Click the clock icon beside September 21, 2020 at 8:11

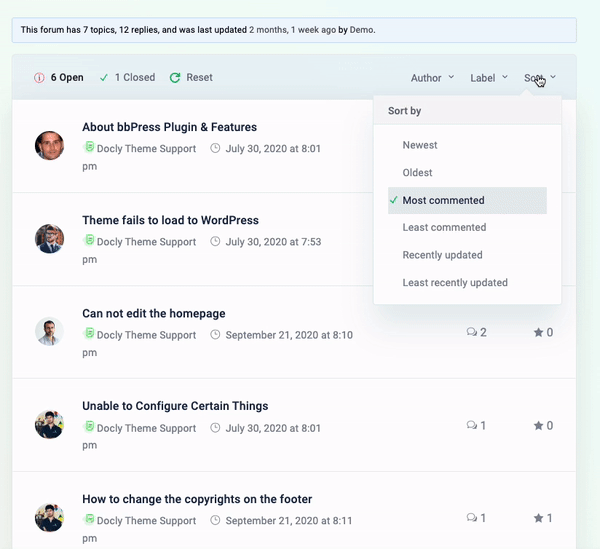click(215, 520)
